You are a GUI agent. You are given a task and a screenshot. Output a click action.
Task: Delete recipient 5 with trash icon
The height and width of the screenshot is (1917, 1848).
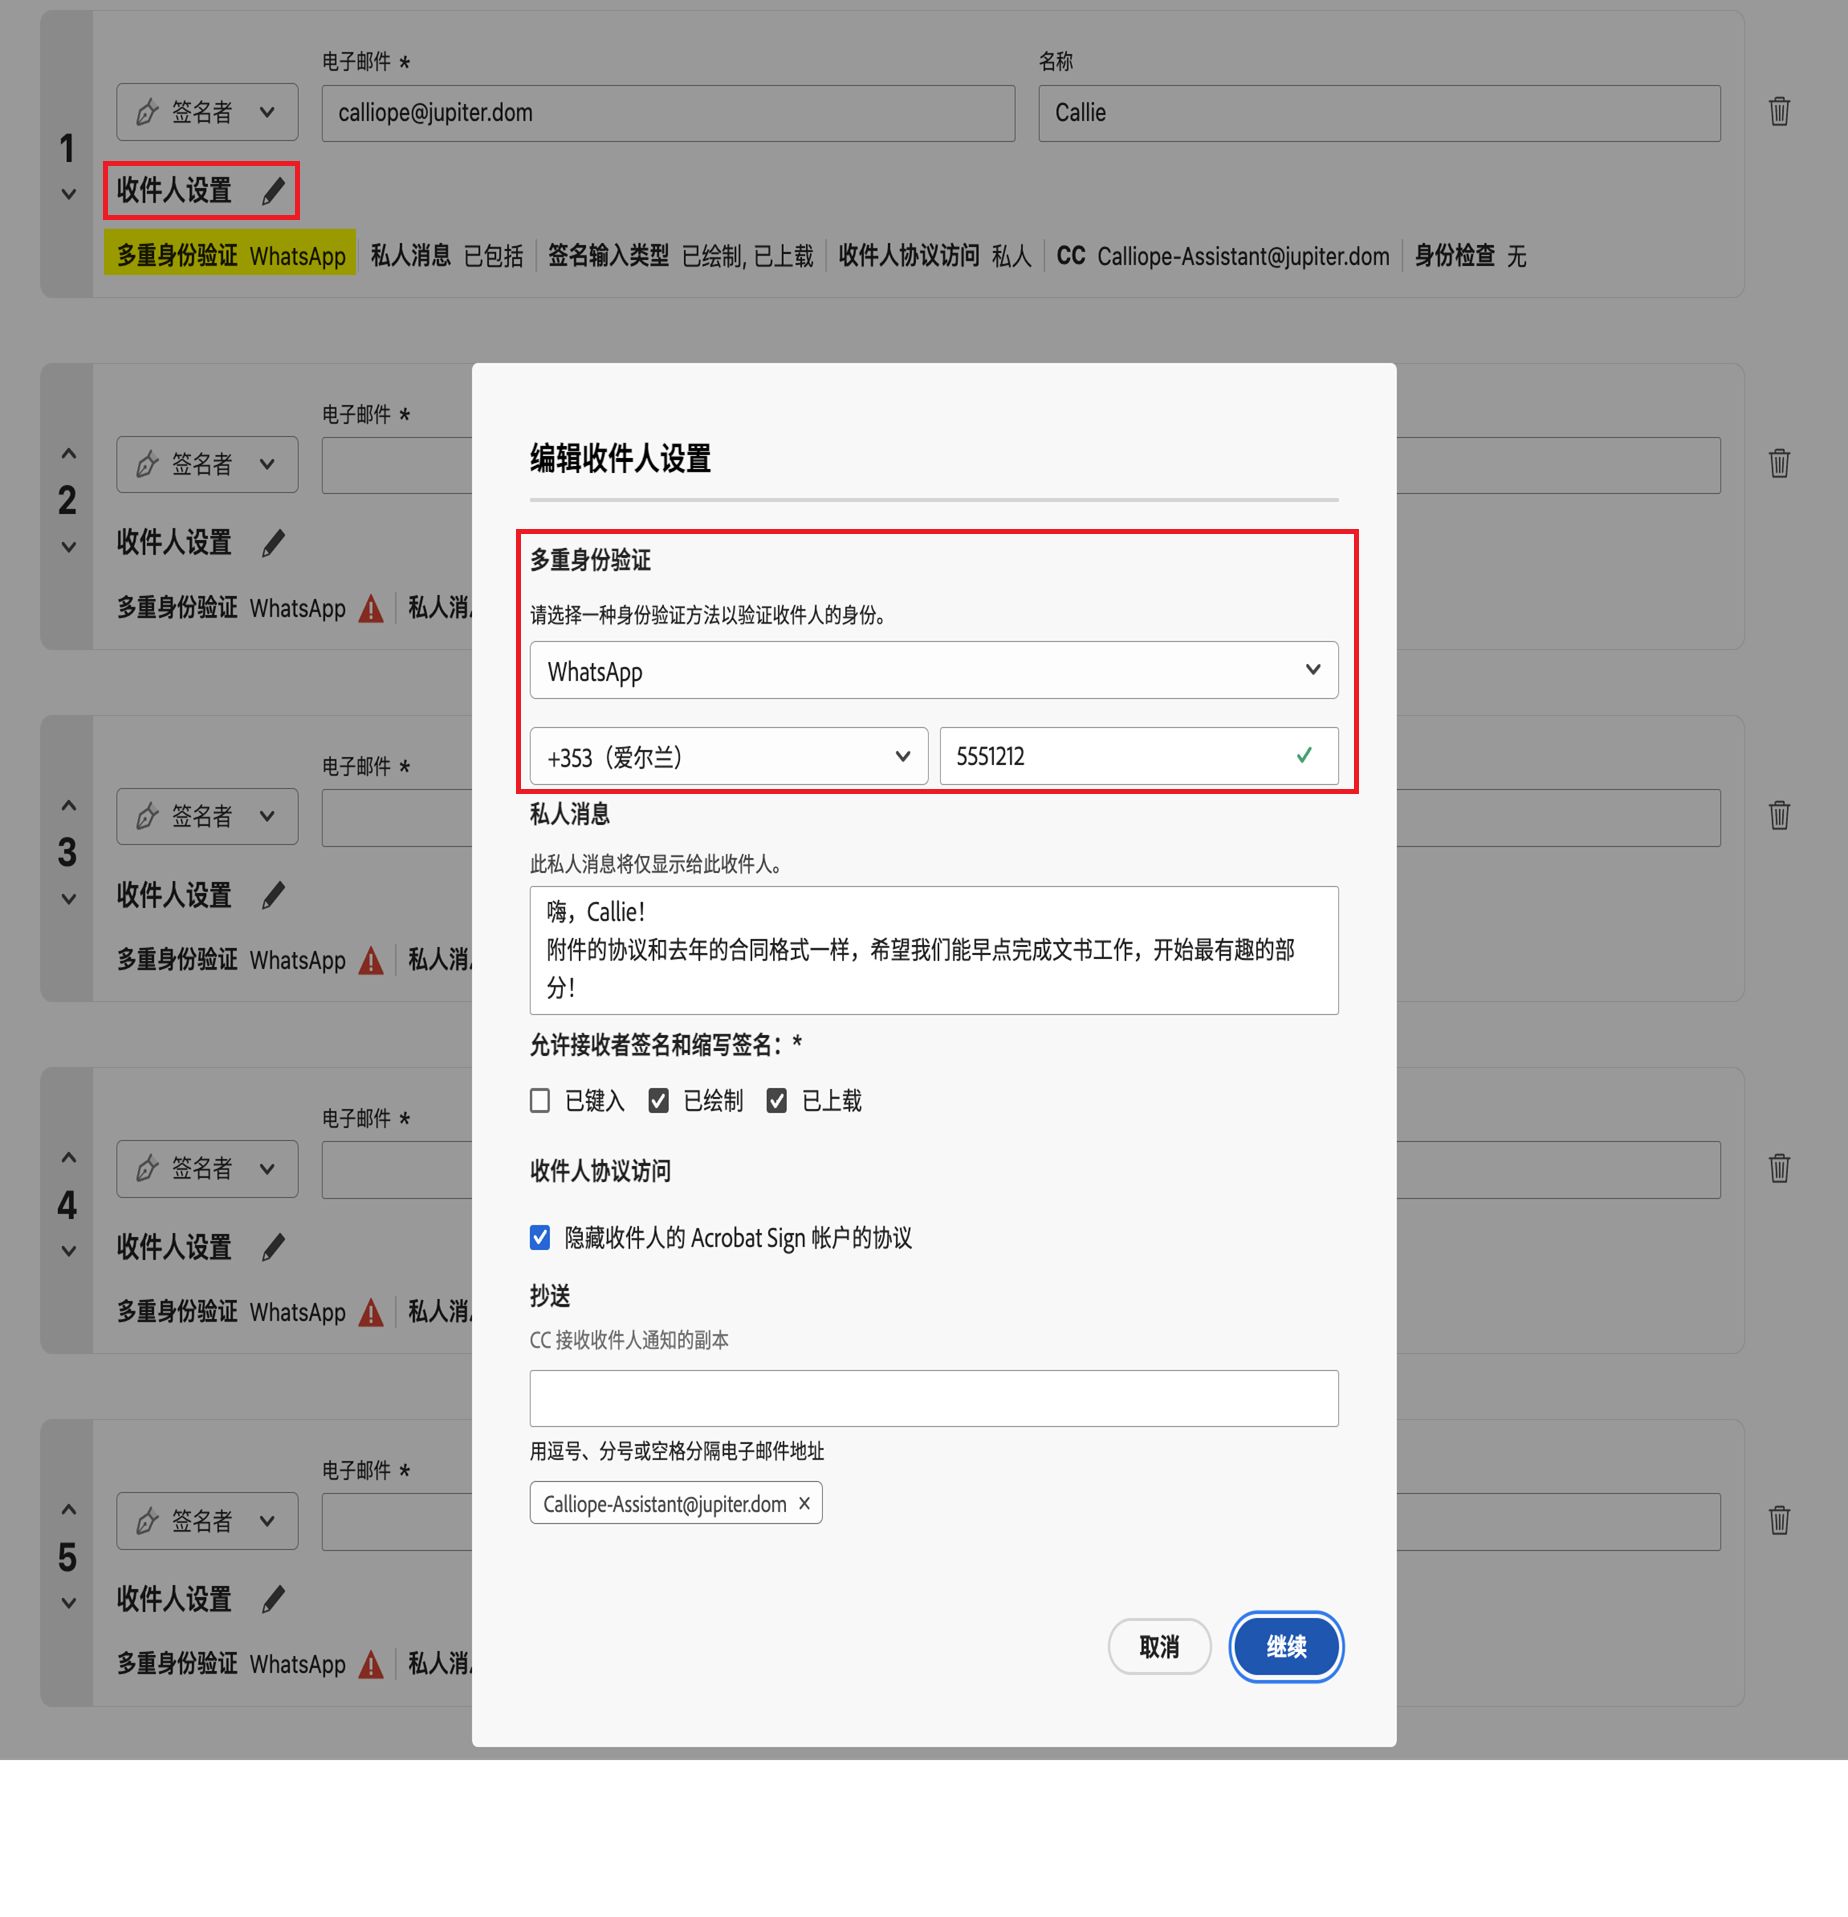coord(1779,1520)
